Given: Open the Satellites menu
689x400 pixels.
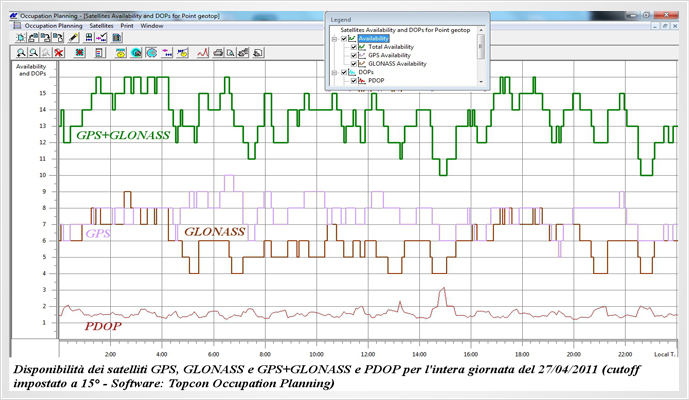Looking at the screenshot, I should pos(101,26).
